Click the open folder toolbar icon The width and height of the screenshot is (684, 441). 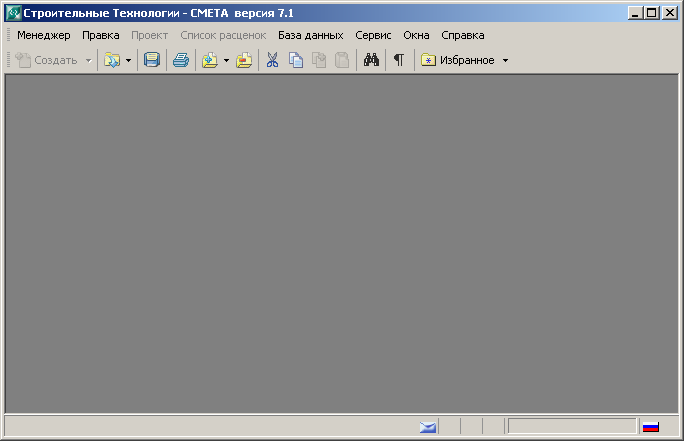point(112,60)
